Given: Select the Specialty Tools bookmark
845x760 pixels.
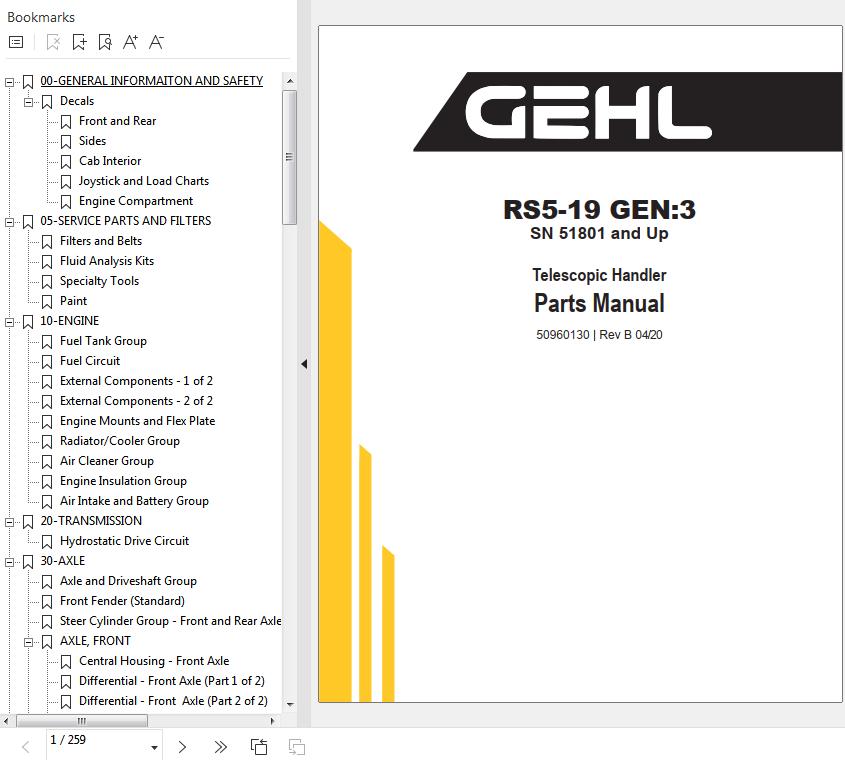Looking at the screenshot, I should pos(99,281).
